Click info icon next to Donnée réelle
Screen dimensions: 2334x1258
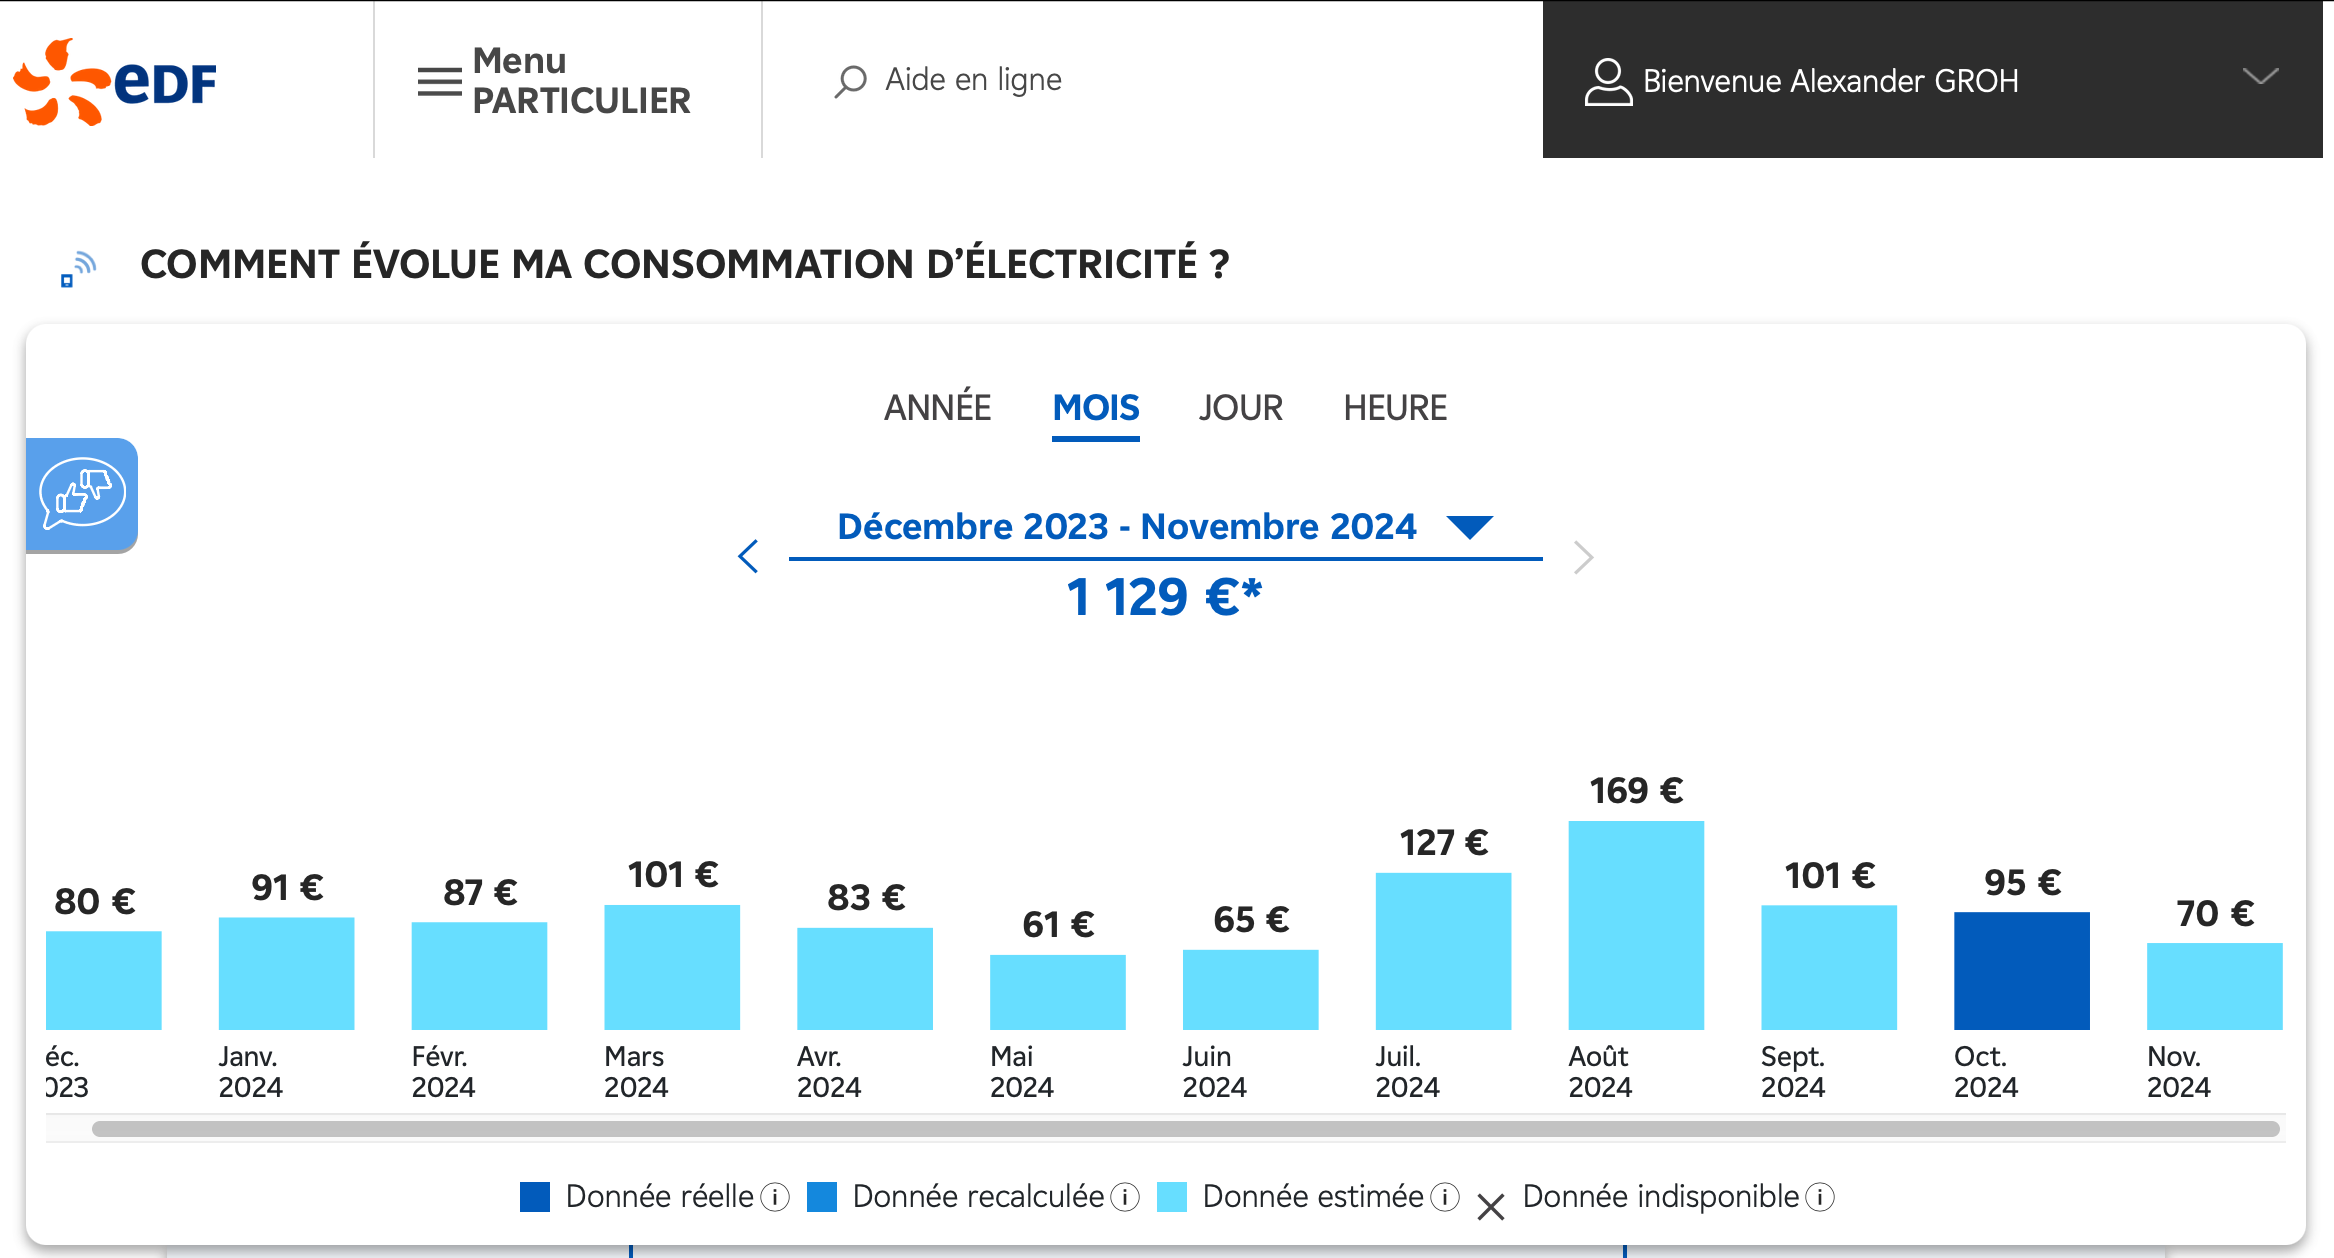775,1197
